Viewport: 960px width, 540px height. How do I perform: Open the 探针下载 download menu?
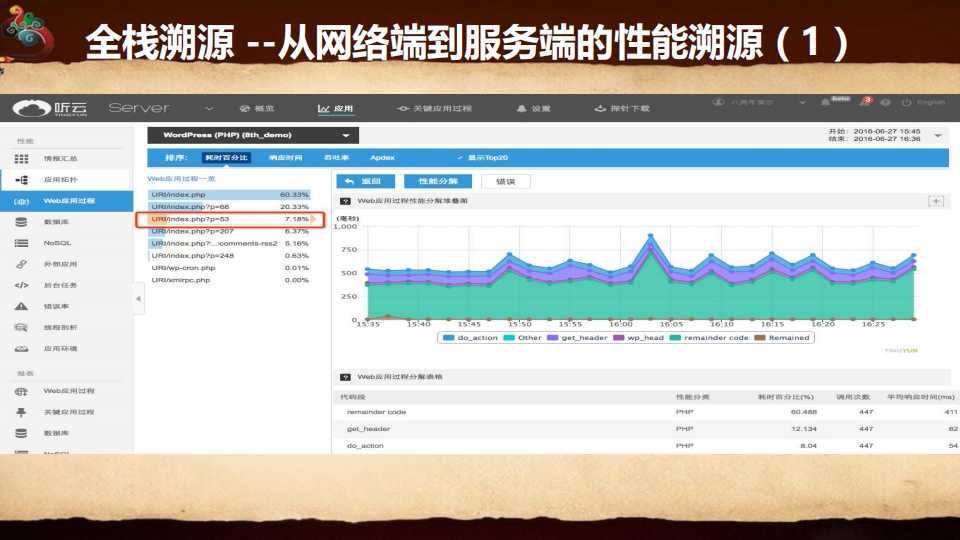pyautogui.click(x=622, y=108)
